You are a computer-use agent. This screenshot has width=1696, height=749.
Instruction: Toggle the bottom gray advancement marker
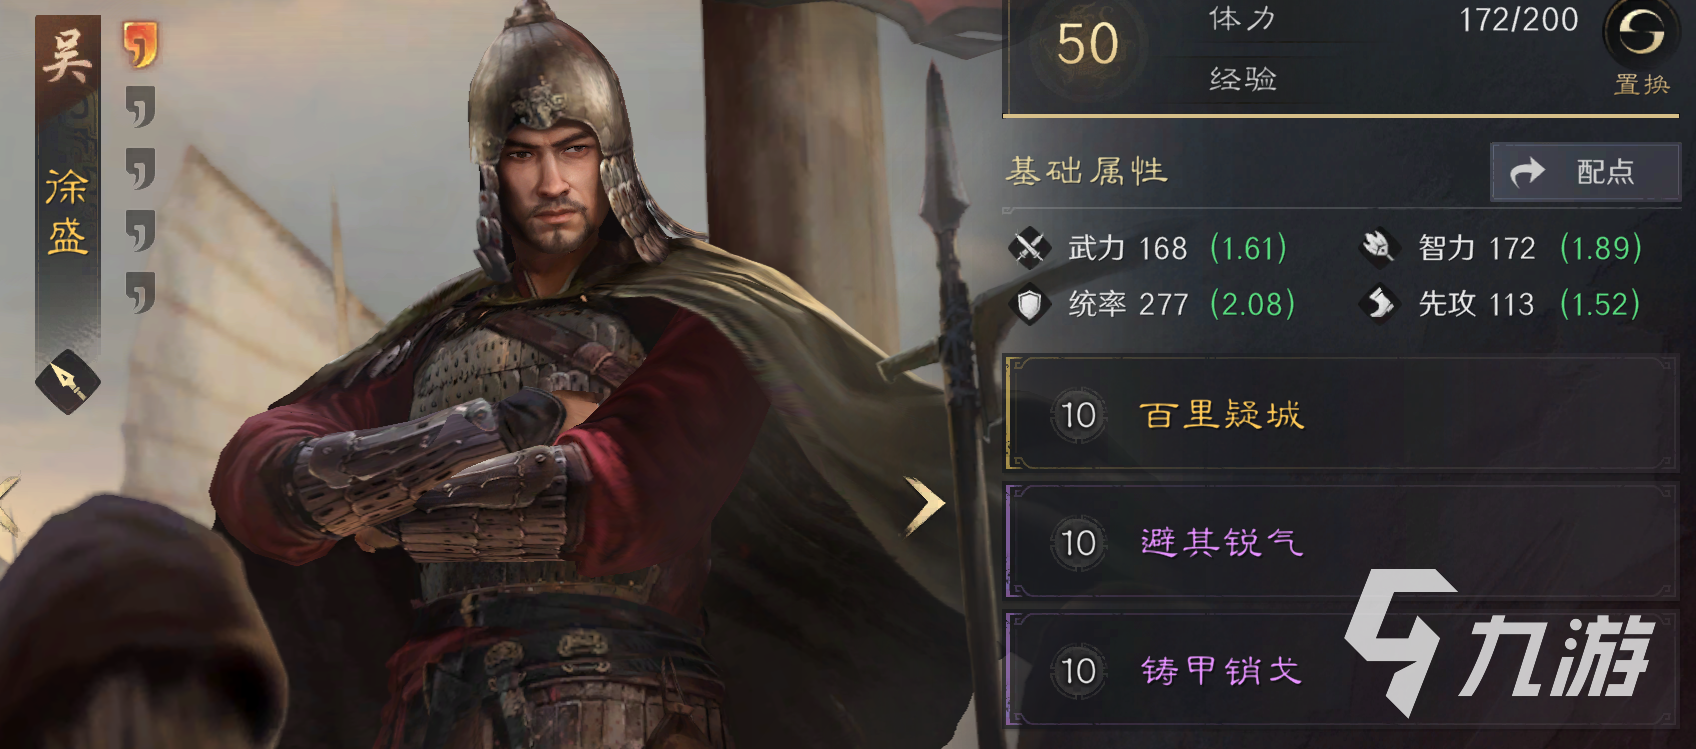tap(141, 292)
